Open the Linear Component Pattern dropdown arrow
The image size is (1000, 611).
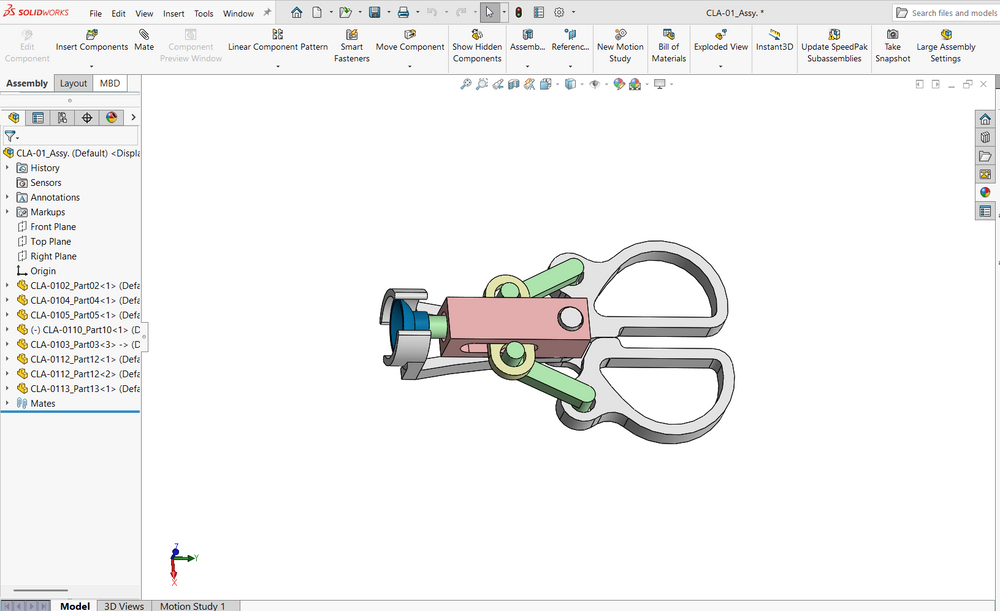(x=277, y=66)
